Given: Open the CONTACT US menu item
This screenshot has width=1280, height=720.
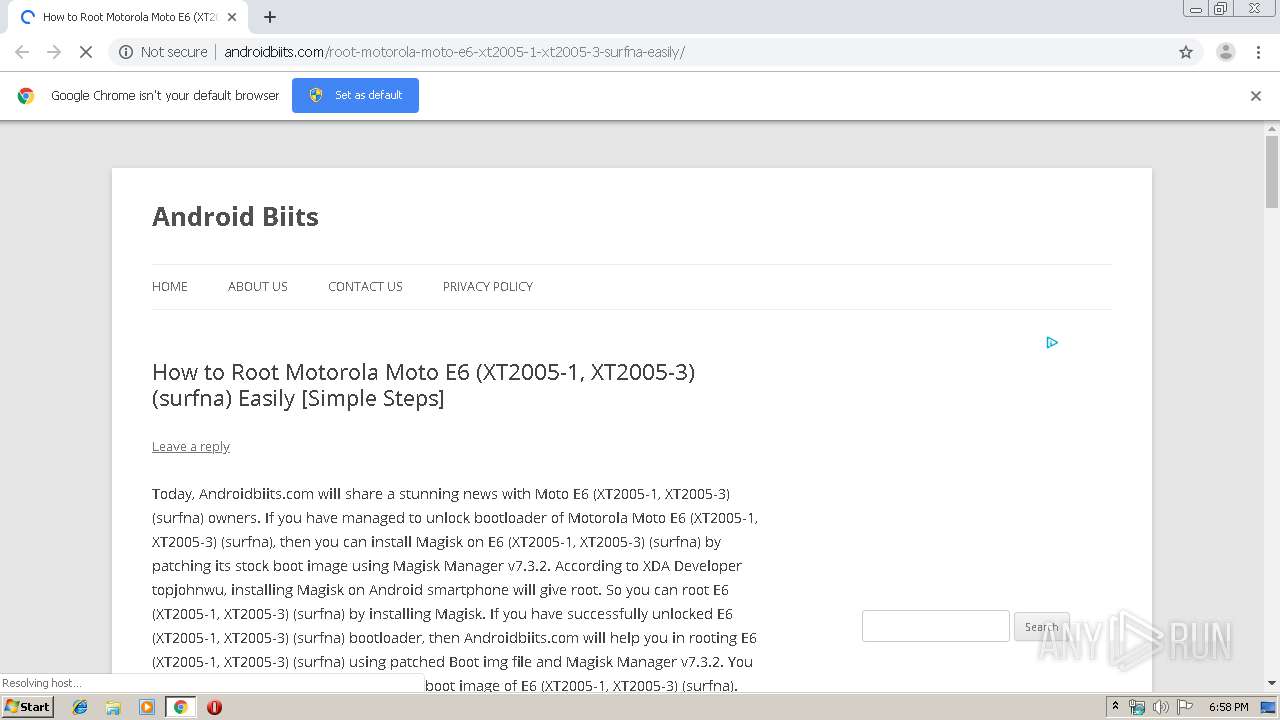Looking at the screenshot, I should 365,286.
